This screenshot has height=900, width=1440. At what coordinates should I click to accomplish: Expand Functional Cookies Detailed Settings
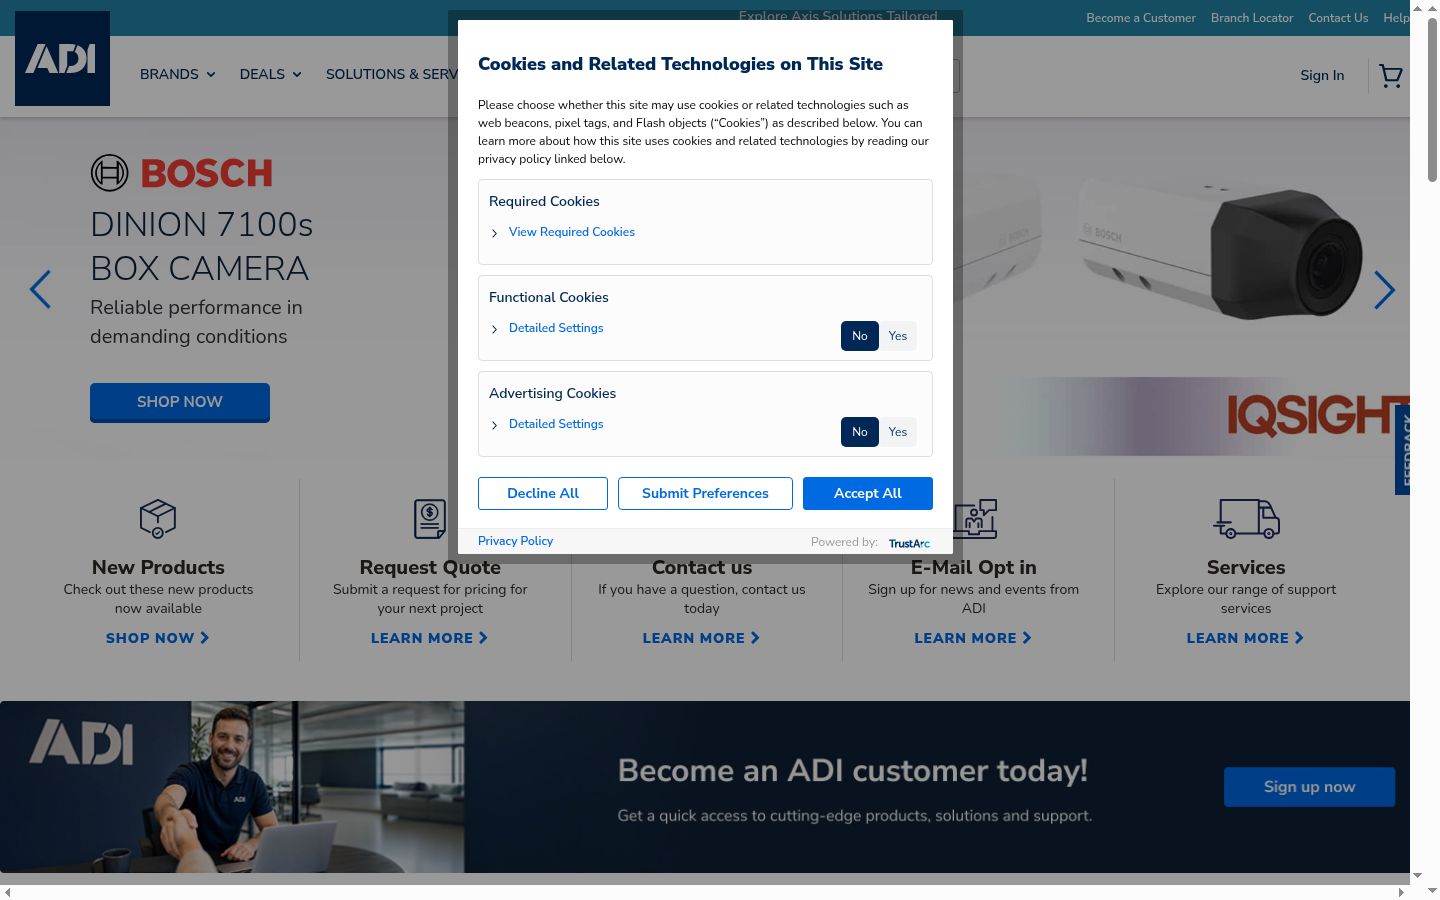tap(556, 328)
